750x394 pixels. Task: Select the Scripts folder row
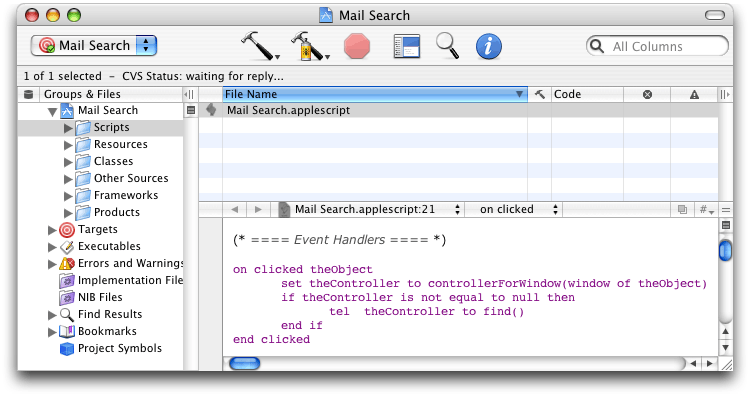tap(100, 127)
